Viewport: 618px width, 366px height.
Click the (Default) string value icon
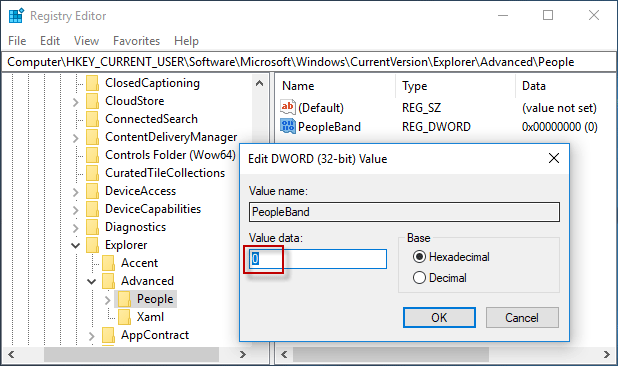point(288,107)
